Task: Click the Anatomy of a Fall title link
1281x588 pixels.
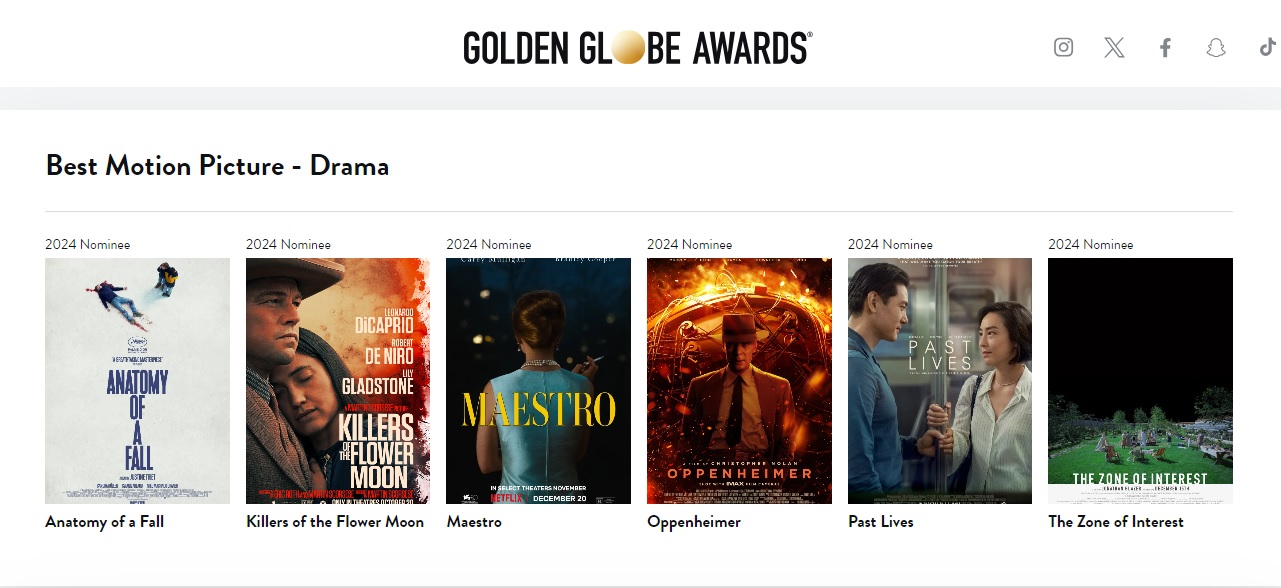Action: click(104, 522)
